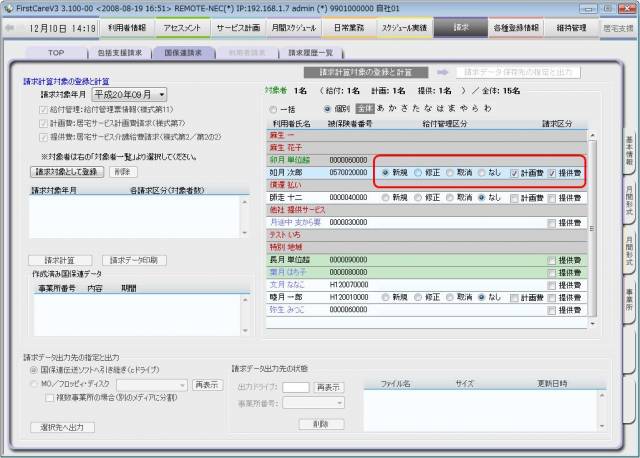Check 提供費 for 長月 単位超
The image size is (640, 458).
[552, 259]
